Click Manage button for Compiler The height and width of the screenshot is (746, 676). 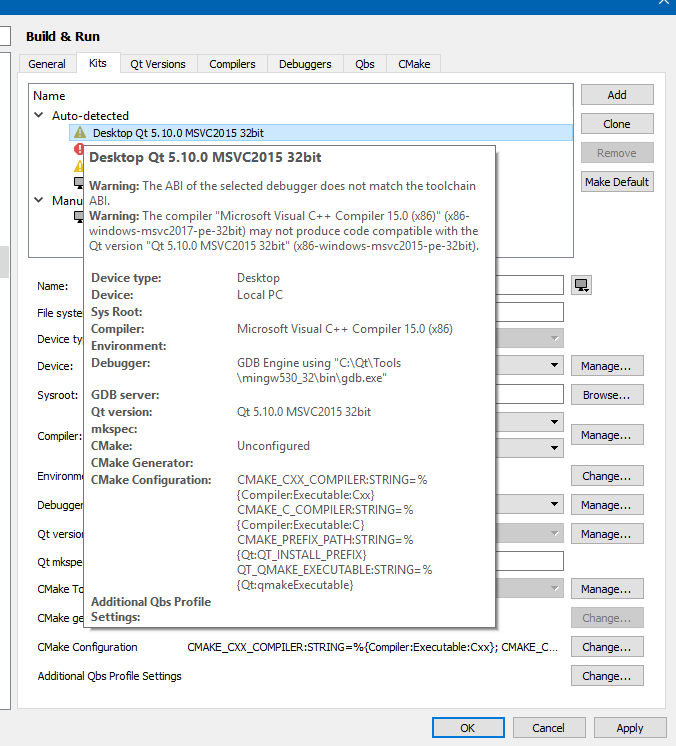(x=607, y=435)
